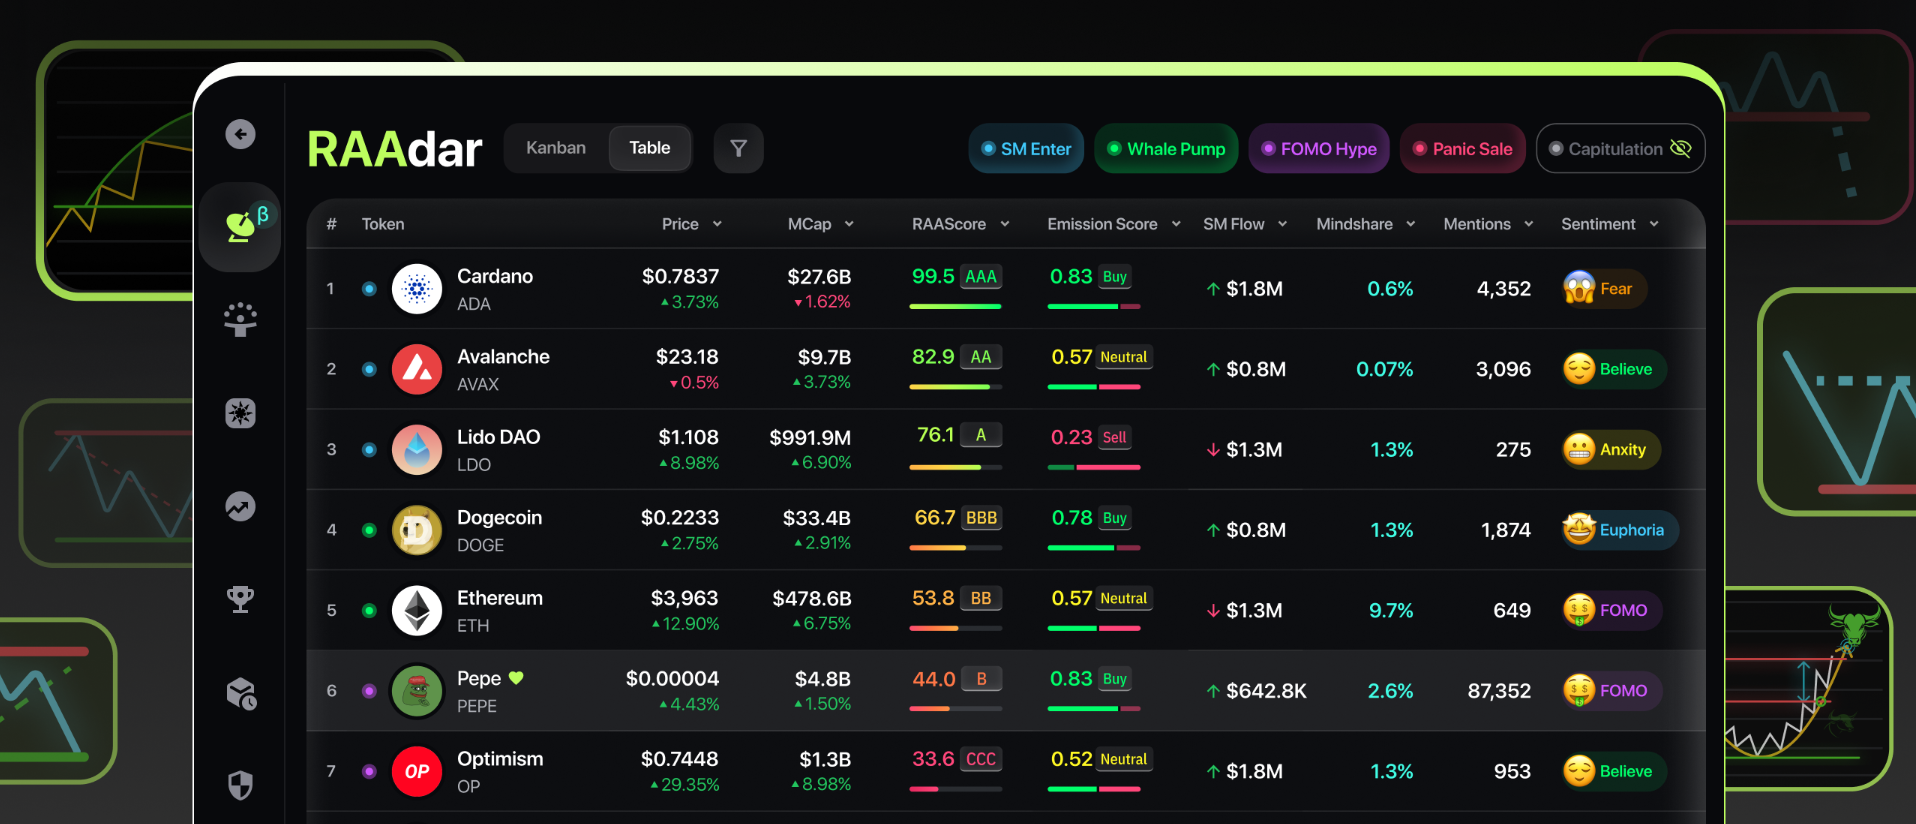
Task: Switch to the Kanban view tab
Action: click(x=556, y=148)
